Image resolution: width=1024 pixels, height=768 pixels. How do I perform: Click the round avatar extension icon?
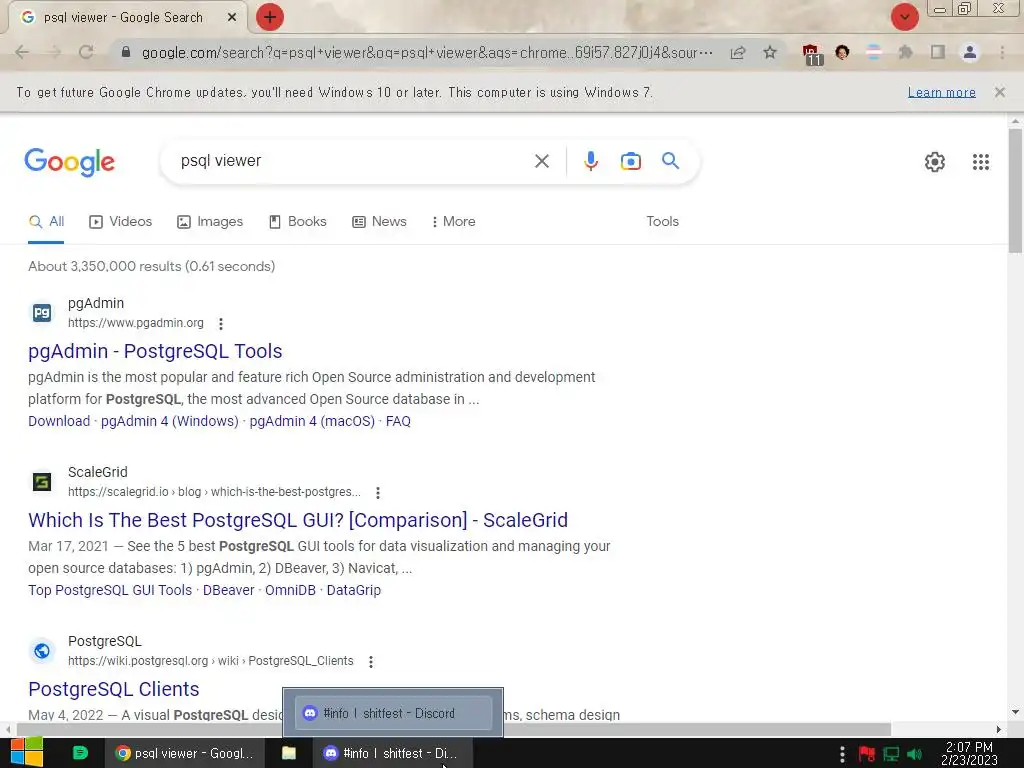[x=842, y=52]
